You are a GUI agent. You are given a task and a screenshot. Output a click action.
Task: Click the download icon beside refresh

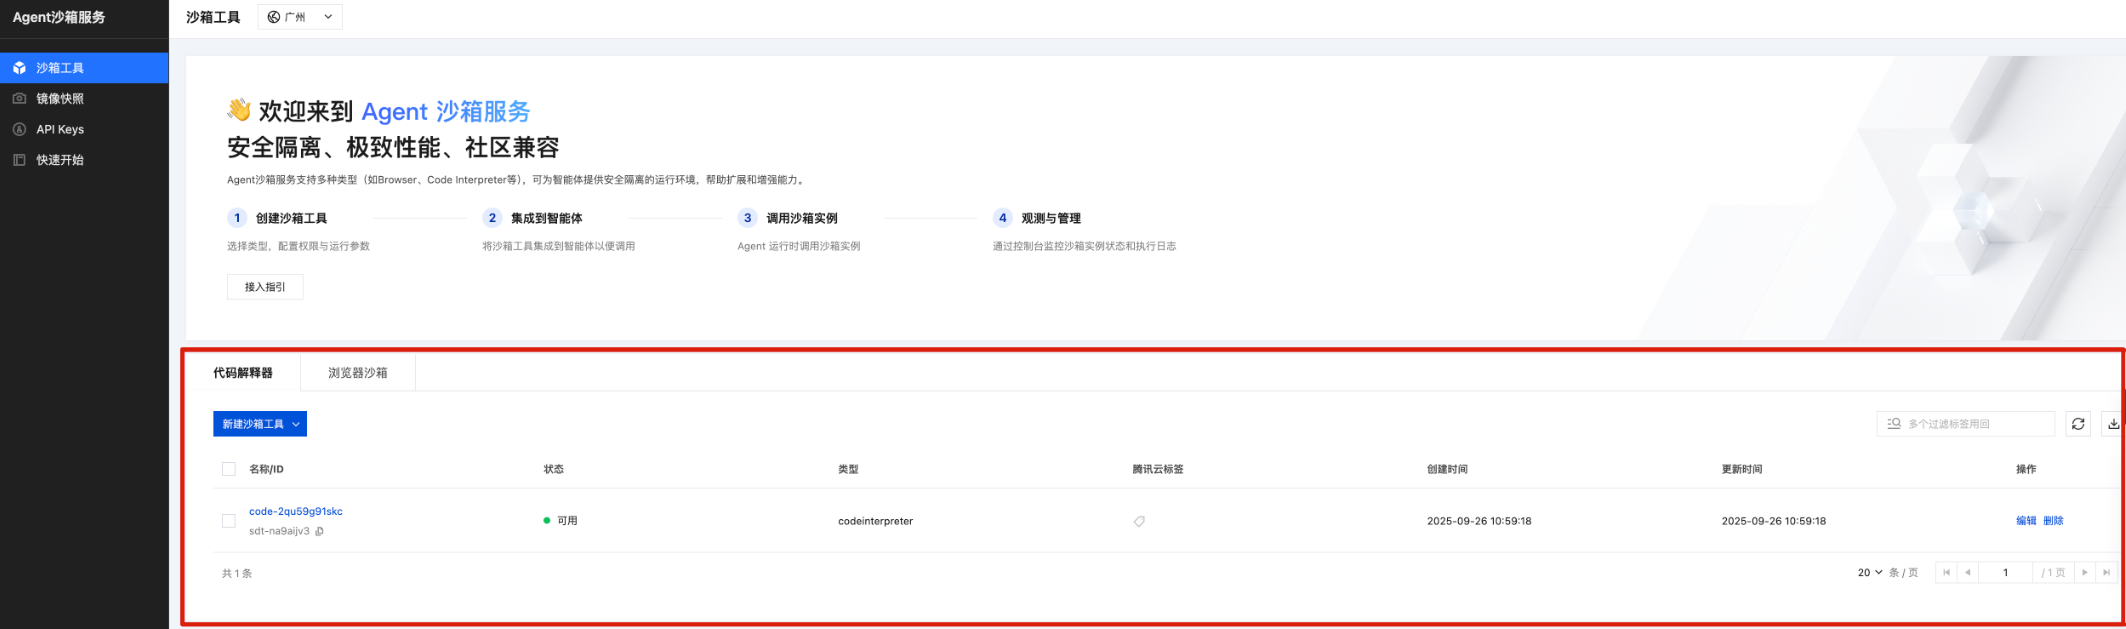2113,424
